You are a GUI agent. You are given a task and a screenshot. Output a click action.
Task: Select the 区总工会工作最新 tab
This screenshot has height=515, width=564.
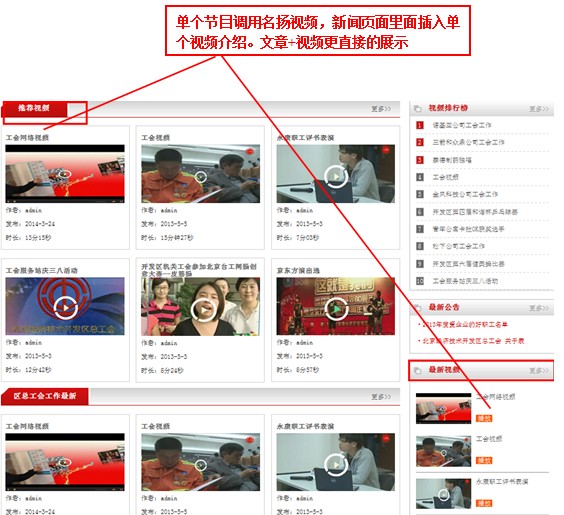point(45,396)
